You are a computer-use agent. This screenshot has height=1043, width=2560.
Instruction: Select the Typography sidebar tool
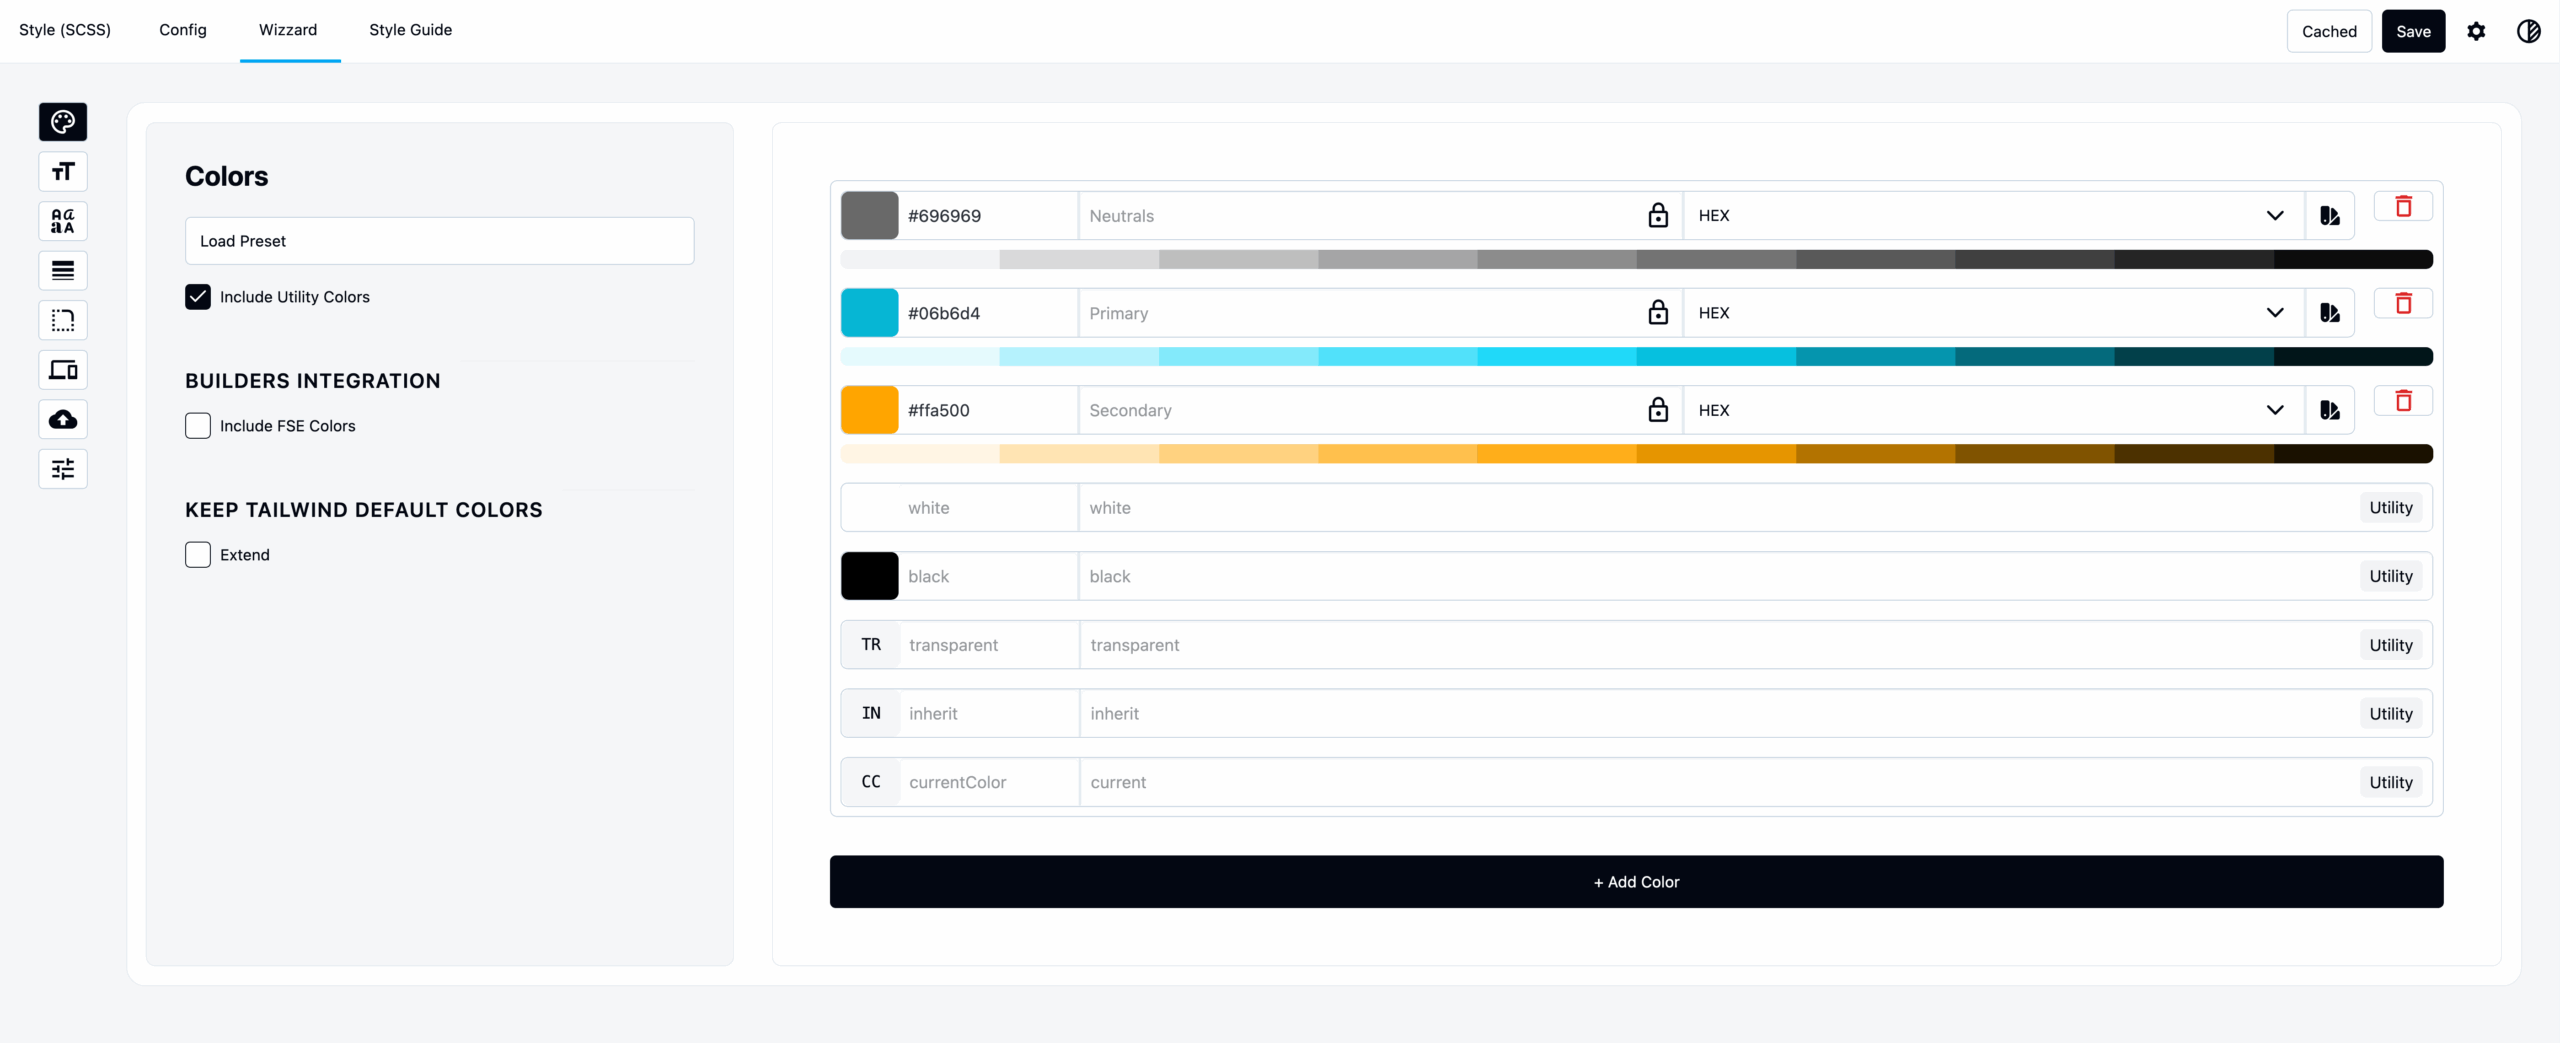point(62,171)
